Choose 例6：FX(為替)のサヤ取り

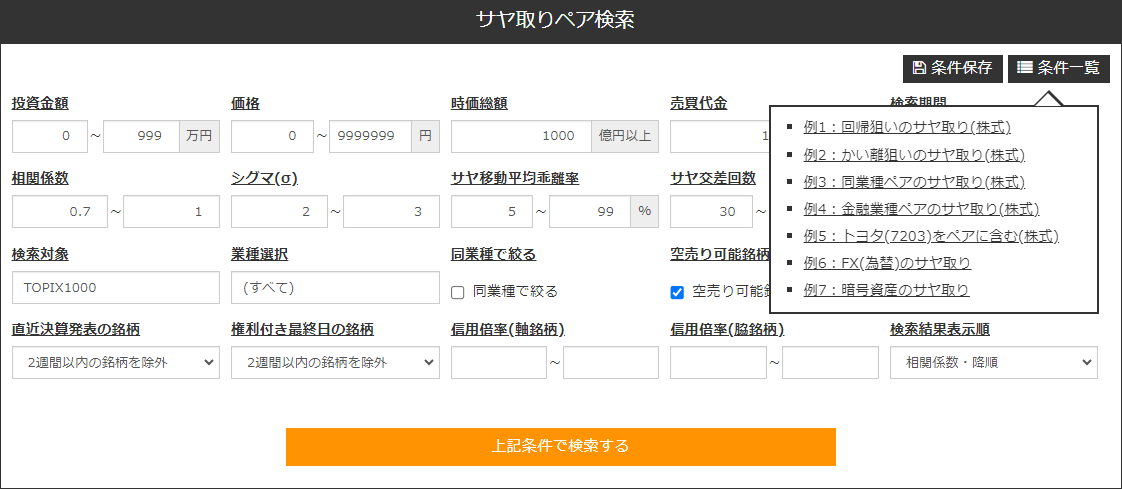point(887,263)
